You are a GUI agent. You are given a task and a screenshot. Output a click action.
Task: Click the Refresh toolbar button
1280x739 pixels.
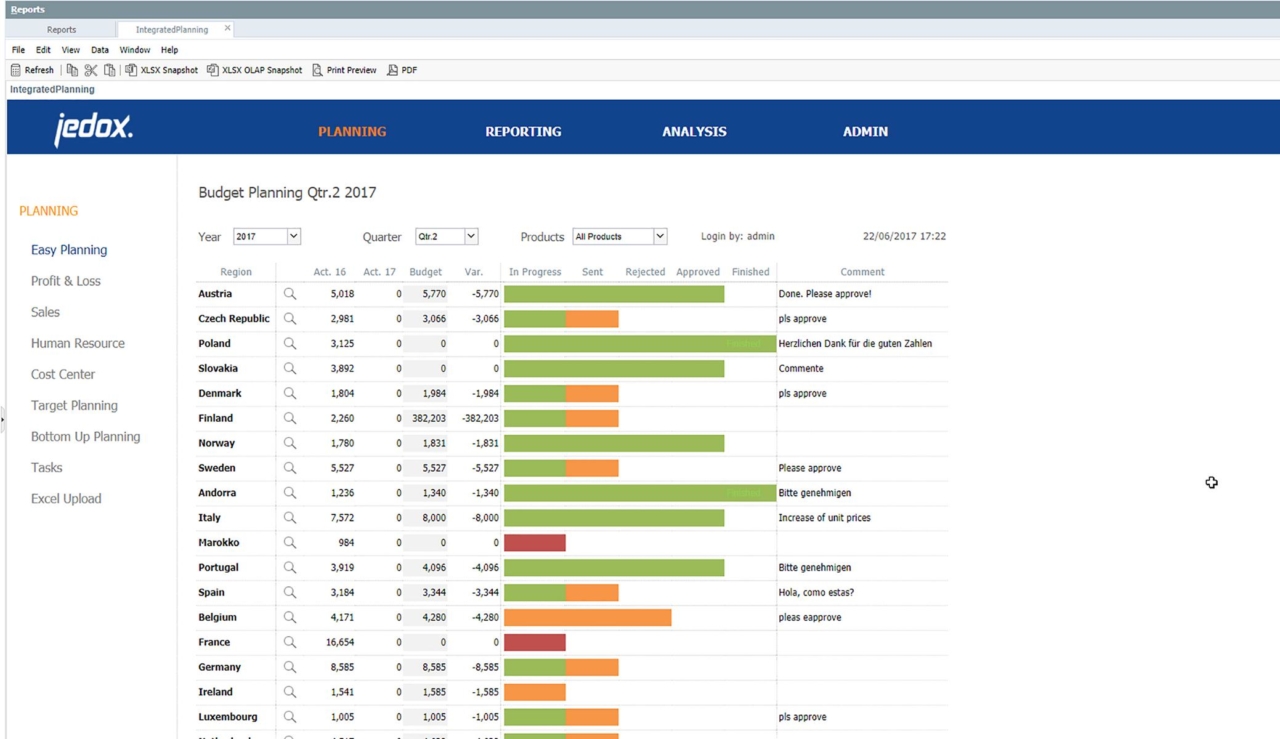pos(32,70)
